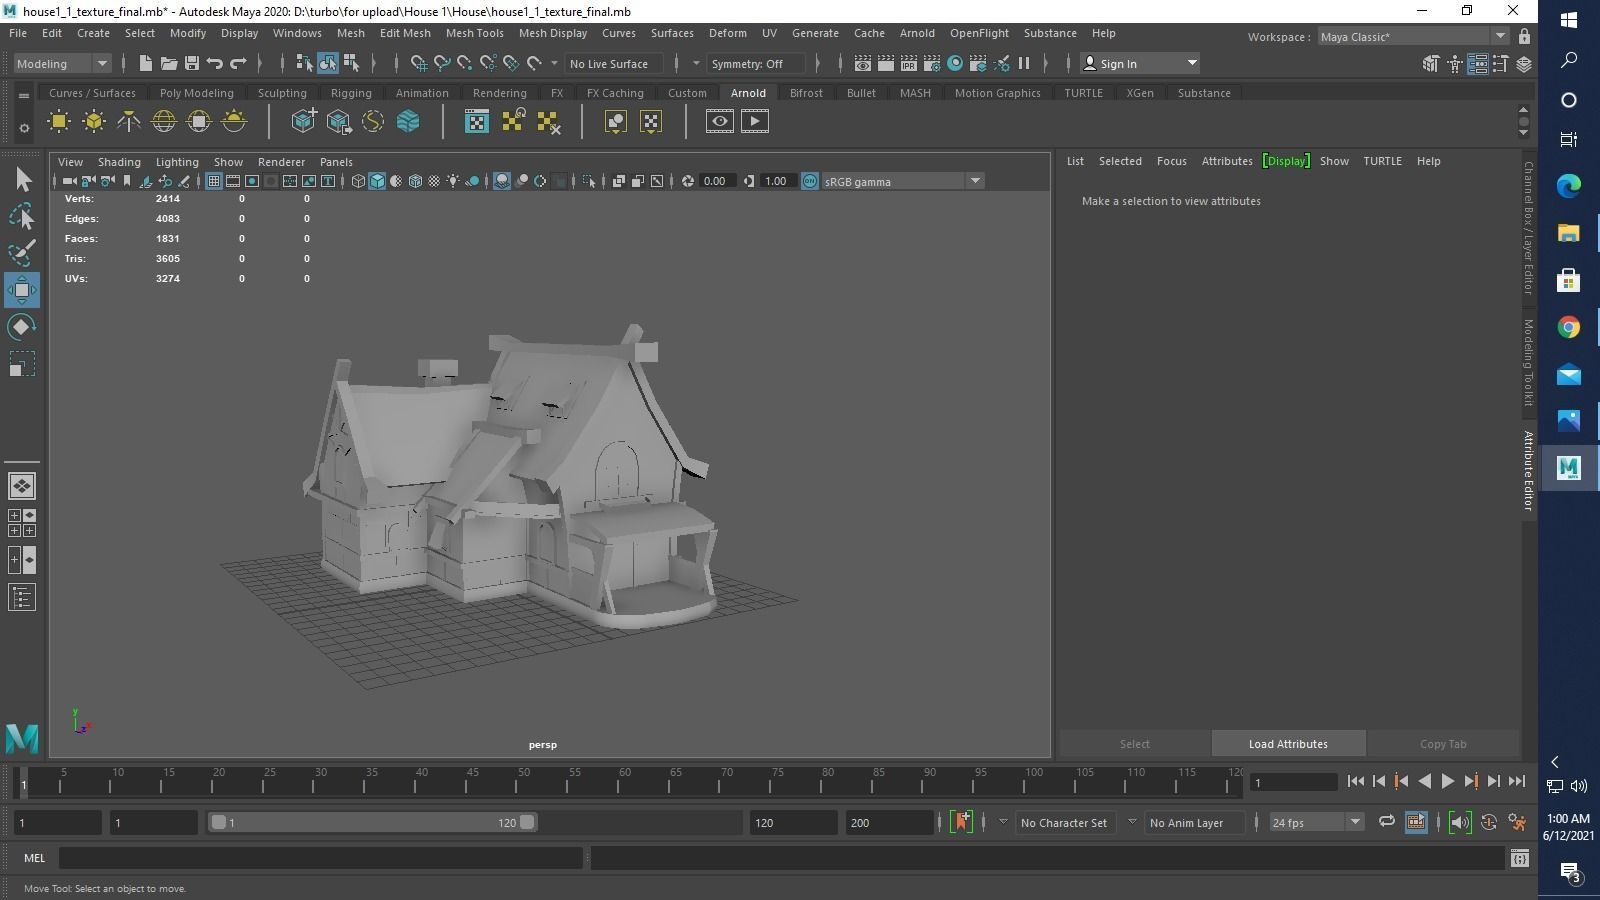Open the Arnold menu in menu bar
1600x900 pixels.
click(917, 33)
